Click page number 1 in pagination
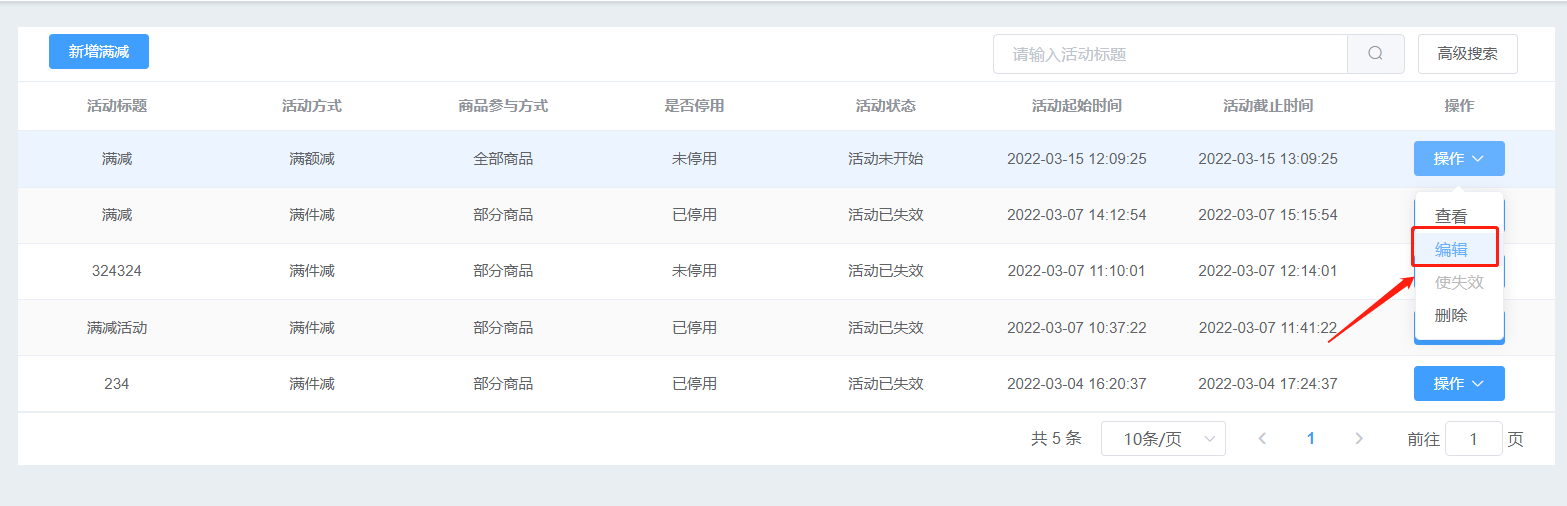Viewport: 1567px width, 506px height. [1310, 438]
